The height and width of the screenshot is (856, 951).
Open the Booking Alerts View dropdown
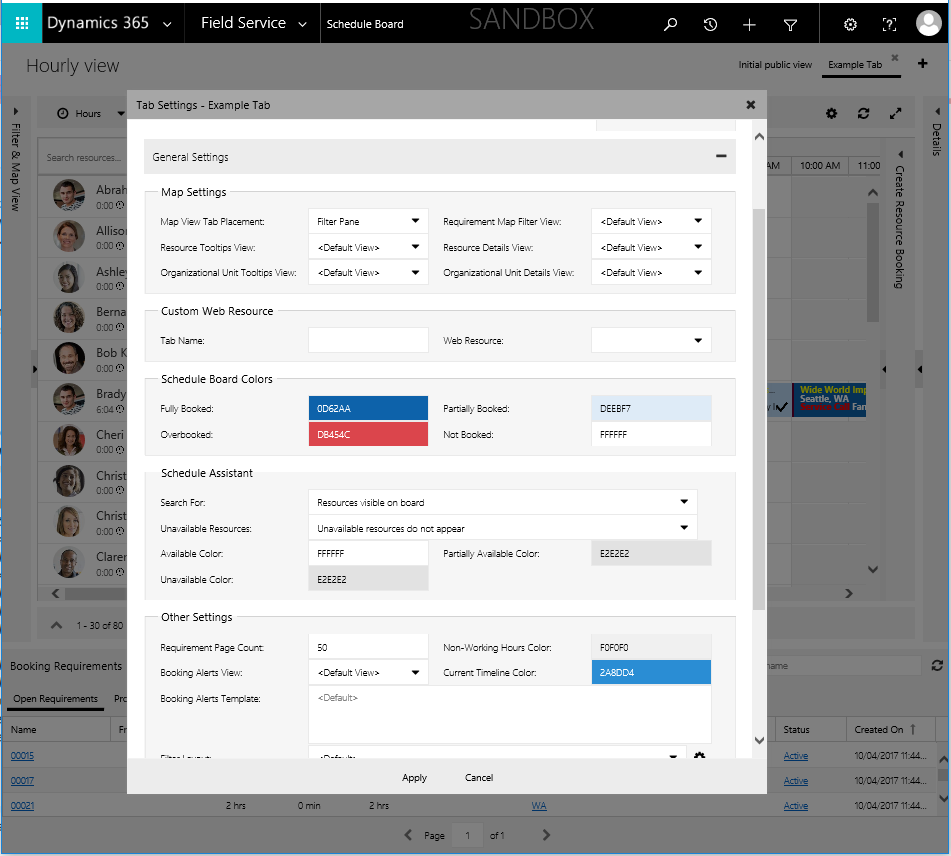pyautogui.click(x=368, y=673)
